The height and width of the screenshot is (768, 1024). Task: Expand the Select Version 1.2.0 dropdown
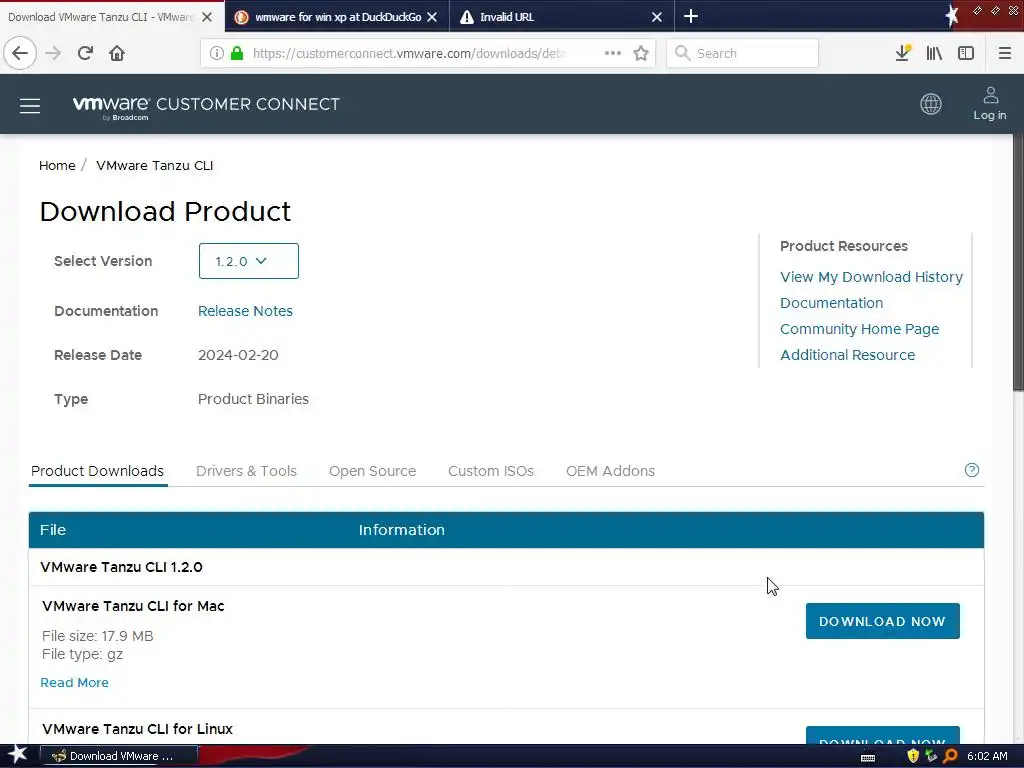click(249, 261)
